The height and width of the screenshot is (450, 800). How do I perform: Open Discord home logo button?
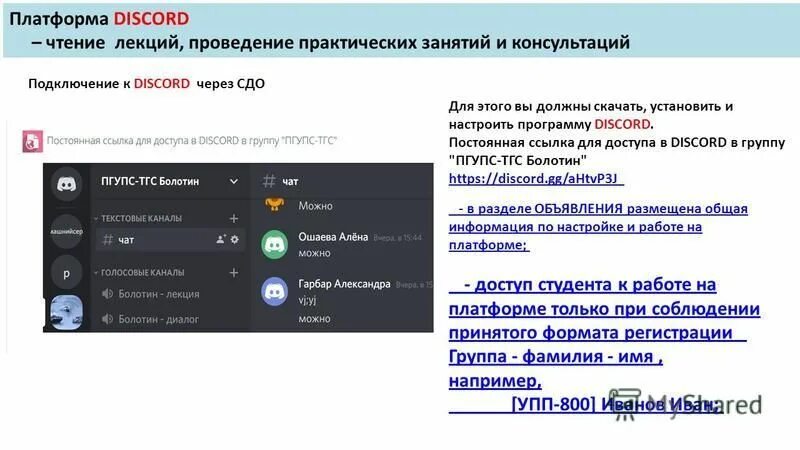point(66,183)
